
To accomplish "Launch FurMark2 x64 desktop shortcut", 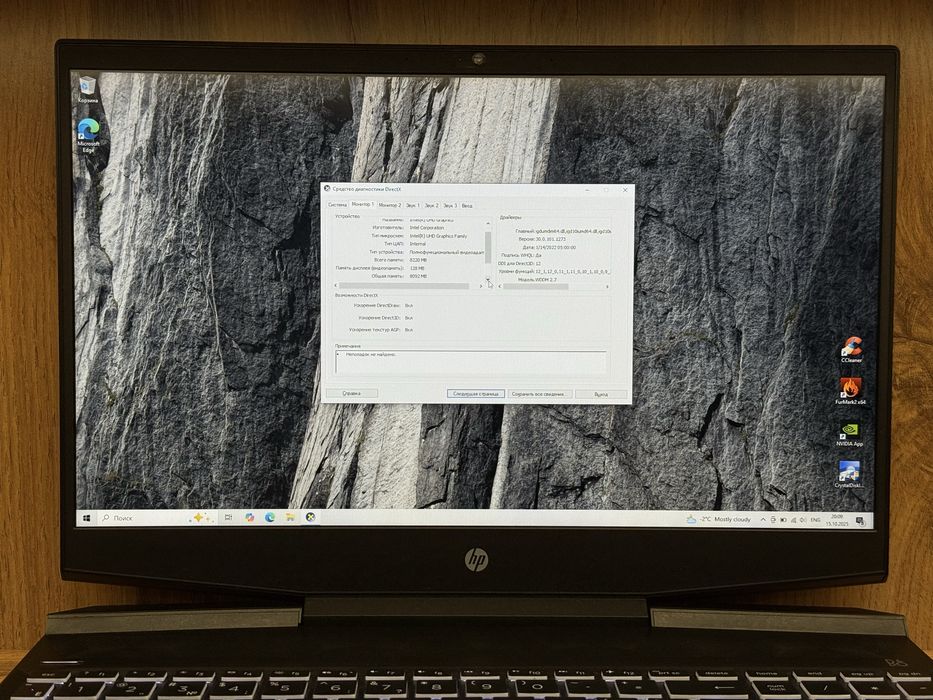I will pyautogui.click(x=850, y=391).
